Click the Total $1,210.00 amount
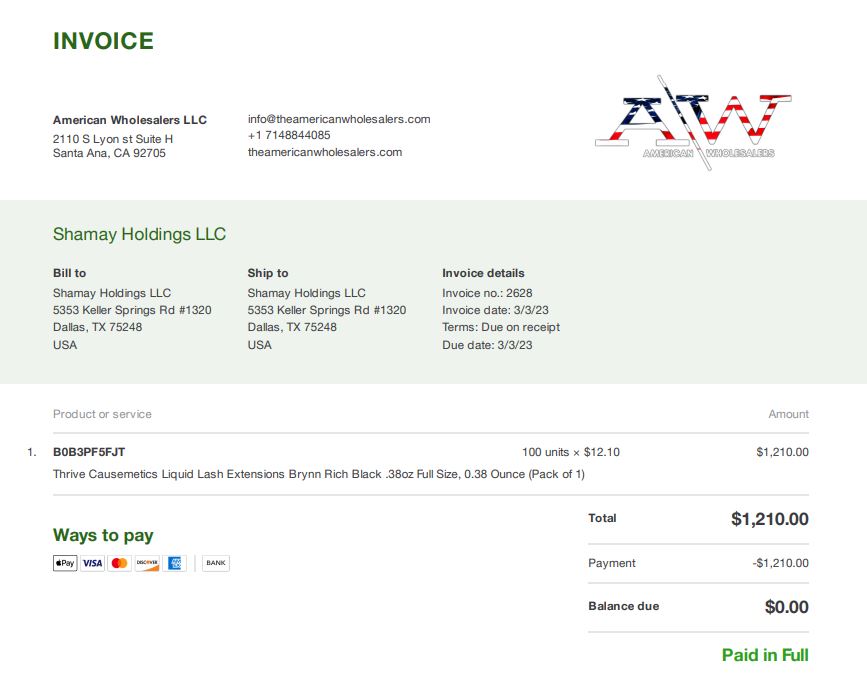 [770, 519]
